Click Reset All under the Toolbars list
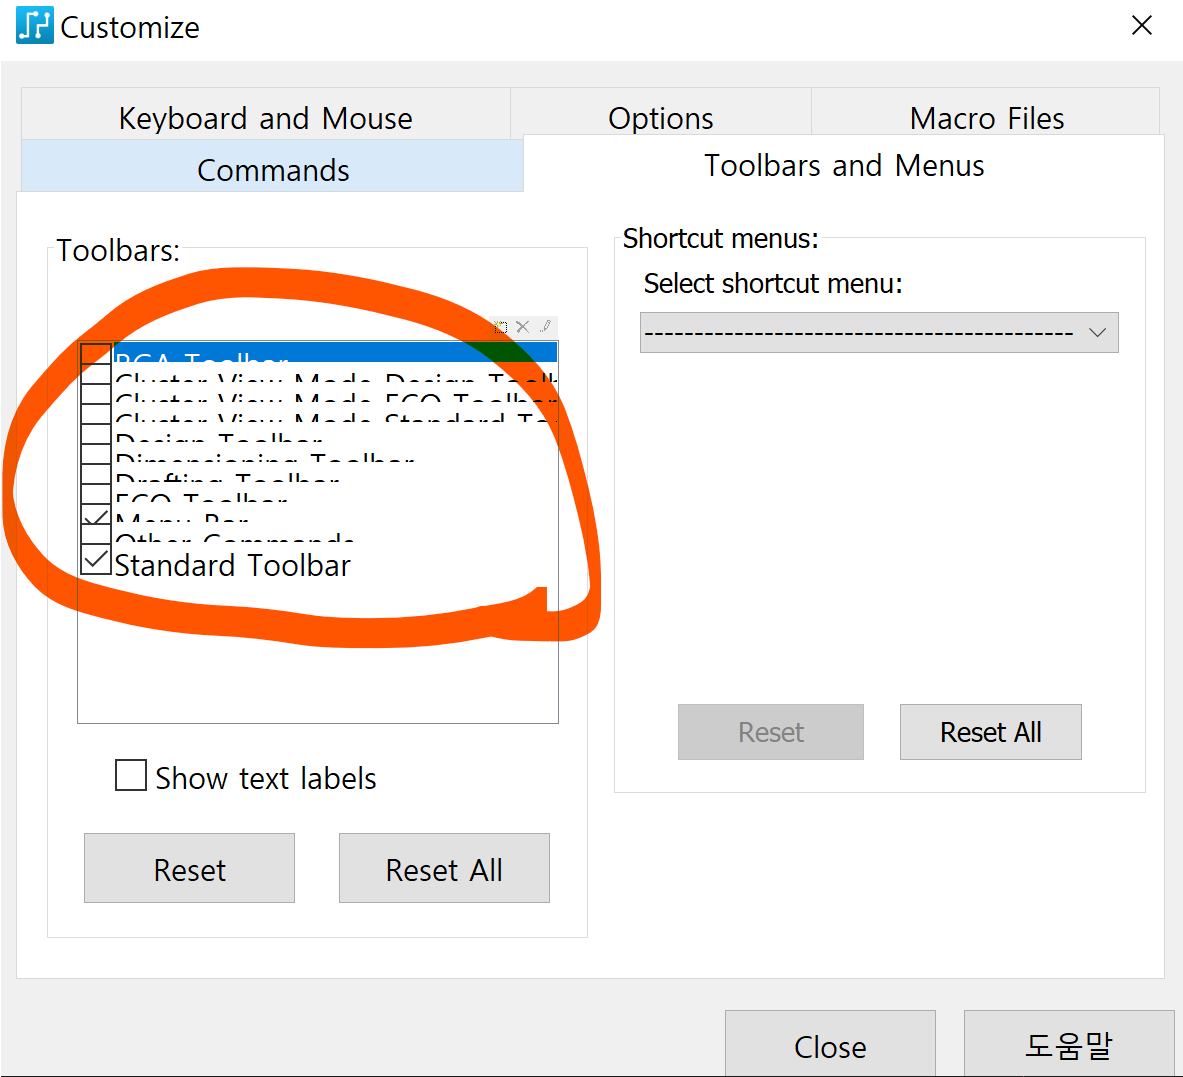1183x1077 pixels. pos(444,869)
